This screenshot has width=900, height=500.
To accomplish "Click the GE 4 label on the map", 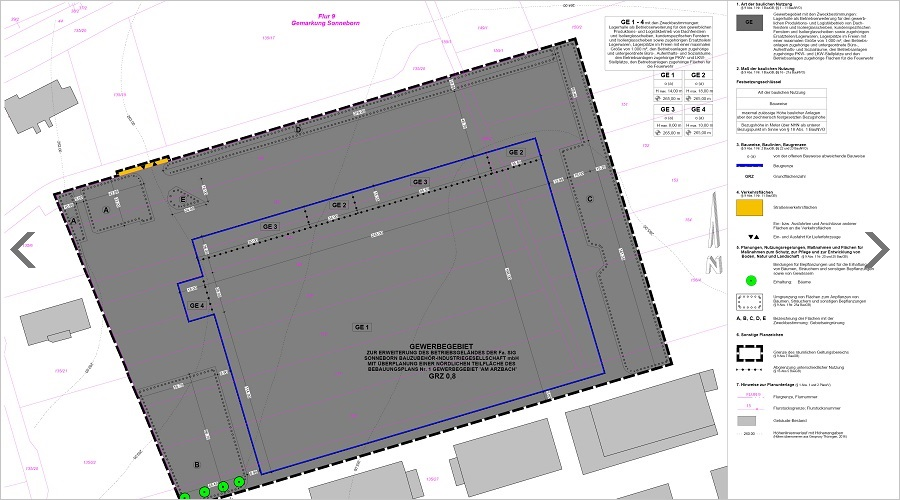I will coord(195,305).
